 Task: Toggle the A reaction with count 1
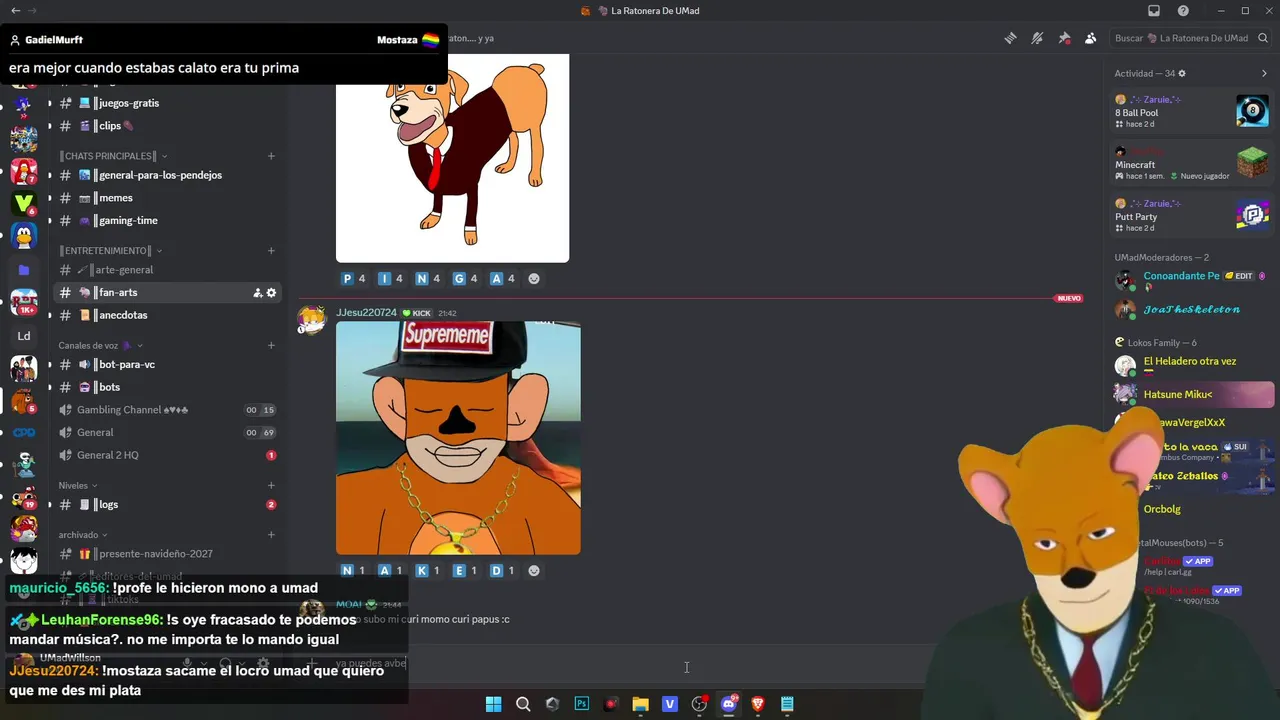[391, 571]
